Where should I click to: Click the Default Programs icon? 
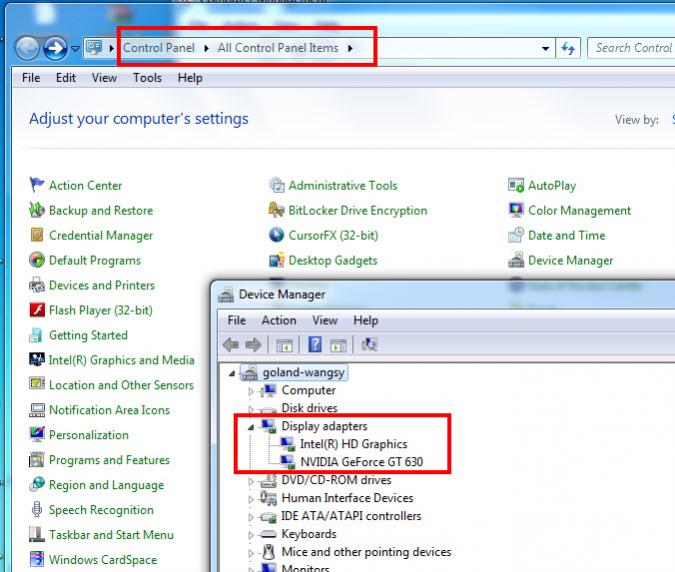point(37,260)
